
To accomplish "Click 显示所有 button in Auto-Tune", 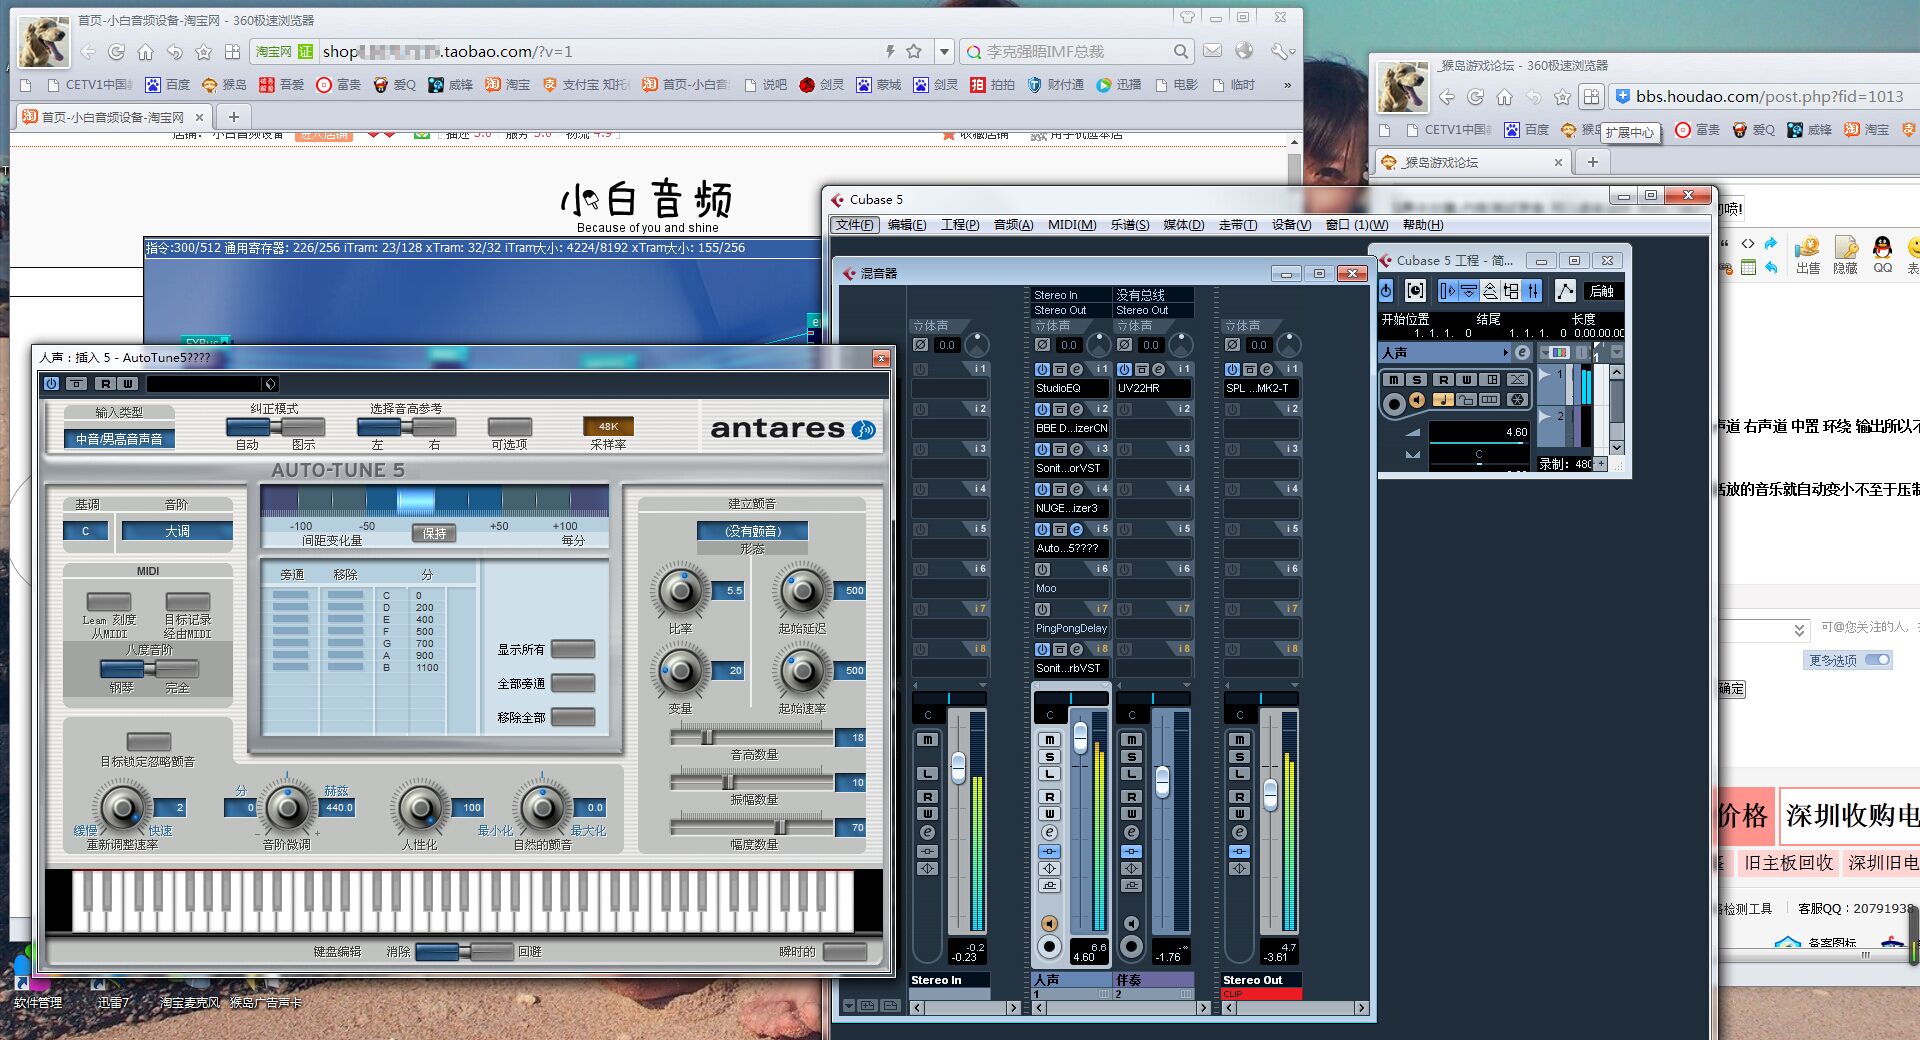I will pos(573,649).
